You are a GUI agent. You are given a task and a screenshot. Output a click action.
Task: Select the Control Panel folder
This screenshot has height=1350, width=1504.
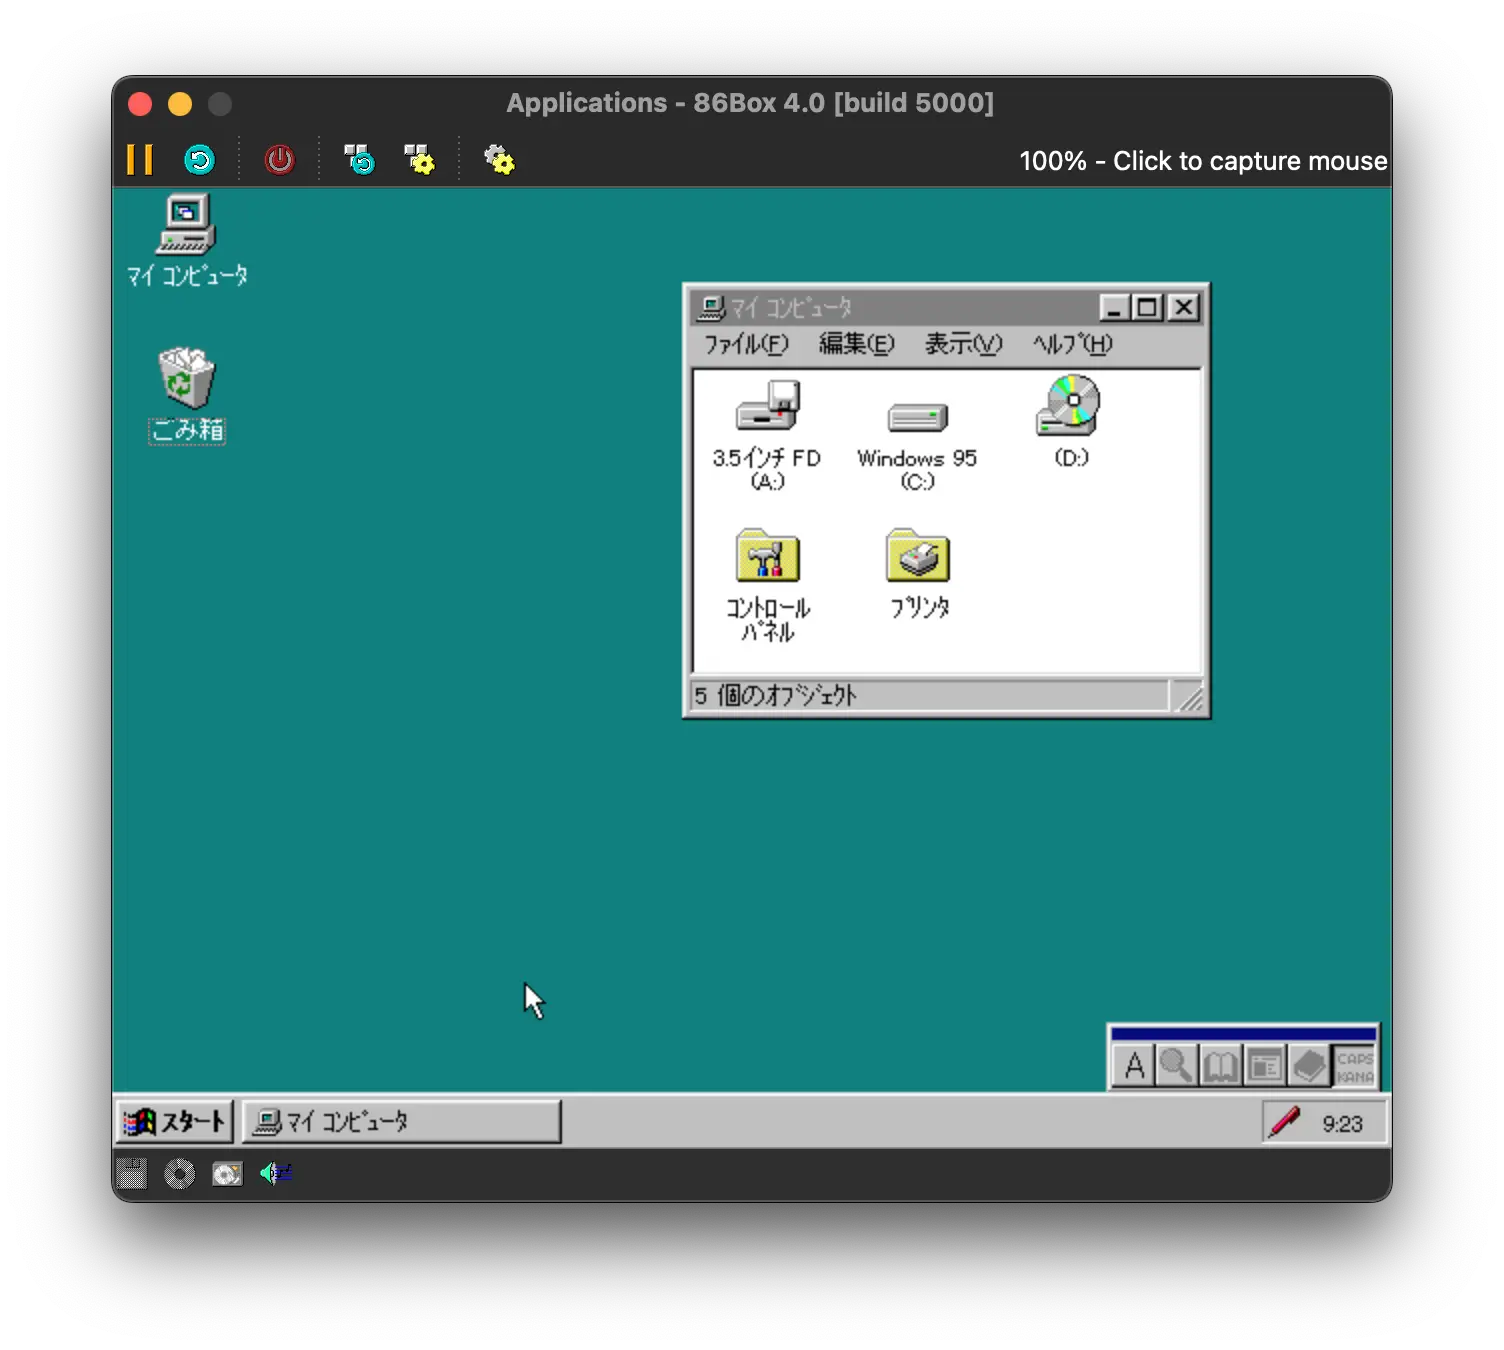tap(767, 585)
